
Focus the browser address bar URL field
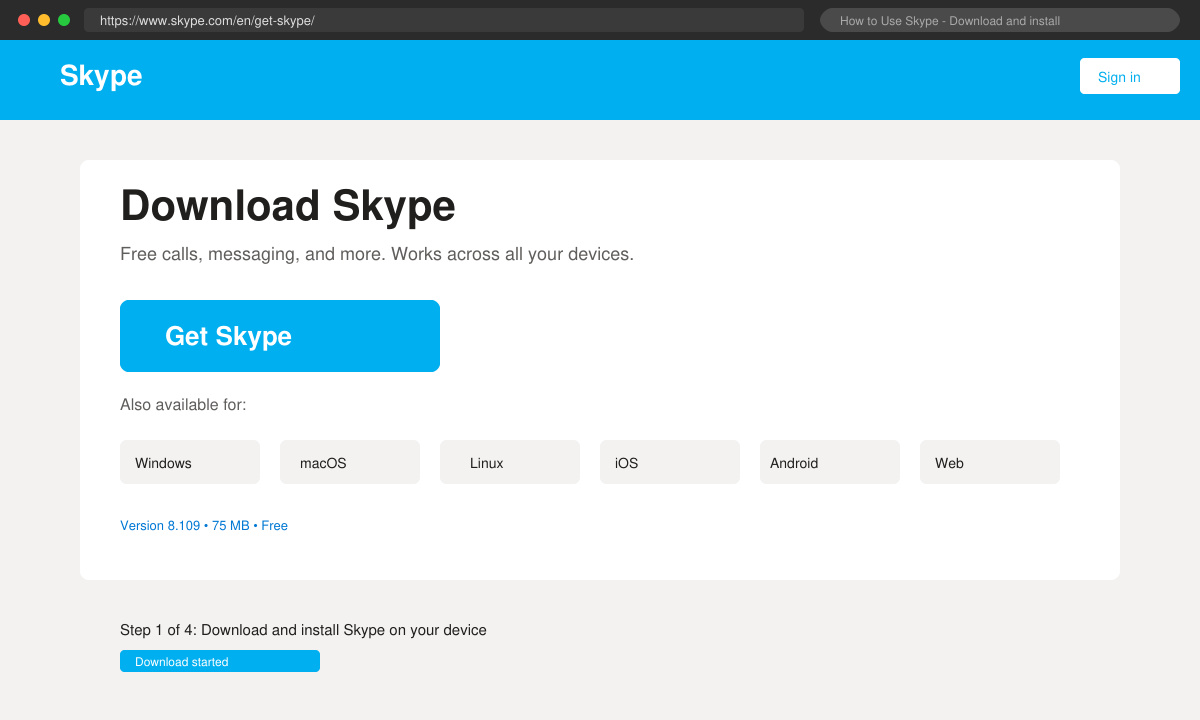[x=444, y=20]
